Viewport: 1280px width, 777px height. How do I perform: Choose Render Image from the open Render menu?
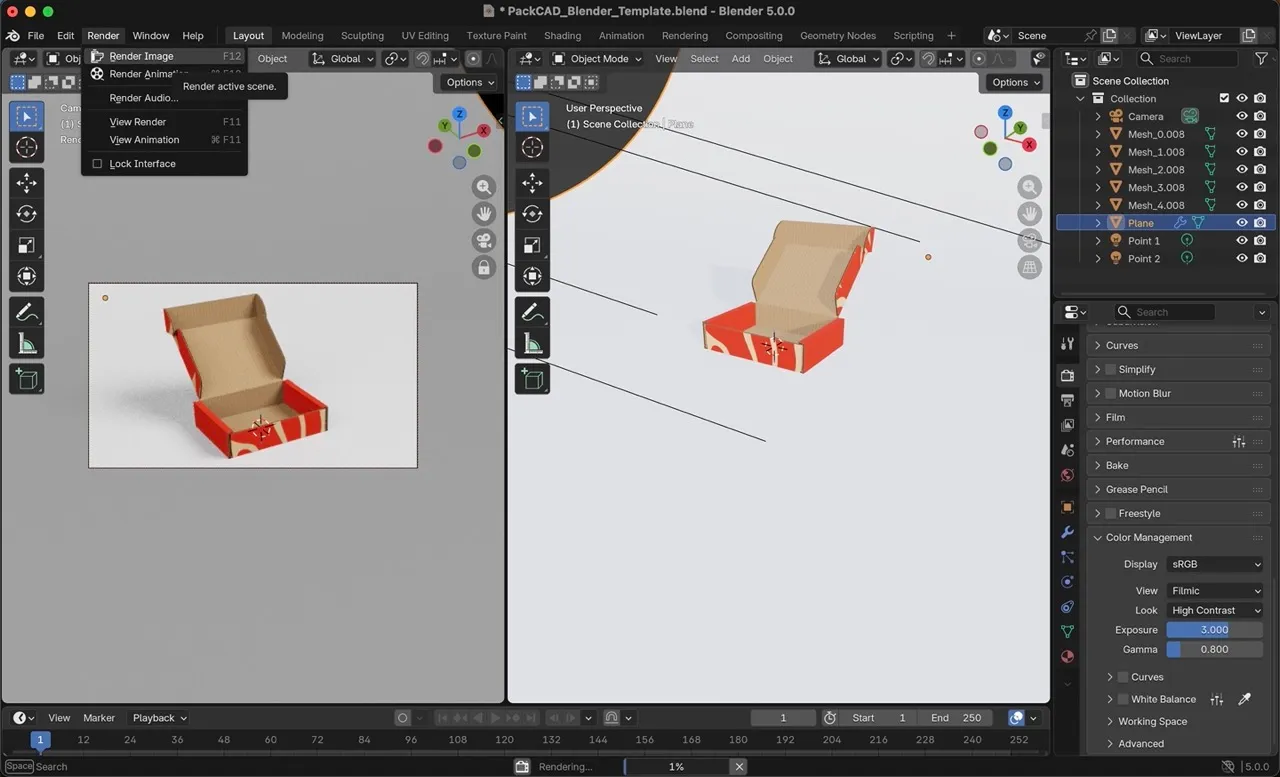[x=140, y=55]
